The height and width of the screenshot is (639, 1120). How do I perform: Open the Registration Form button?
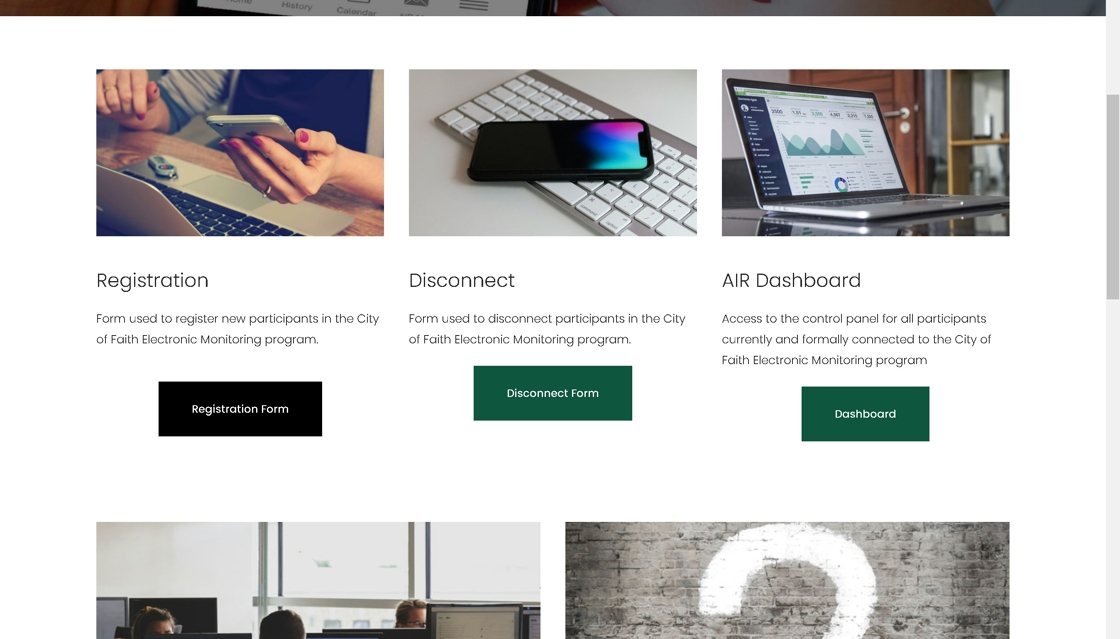240,409
